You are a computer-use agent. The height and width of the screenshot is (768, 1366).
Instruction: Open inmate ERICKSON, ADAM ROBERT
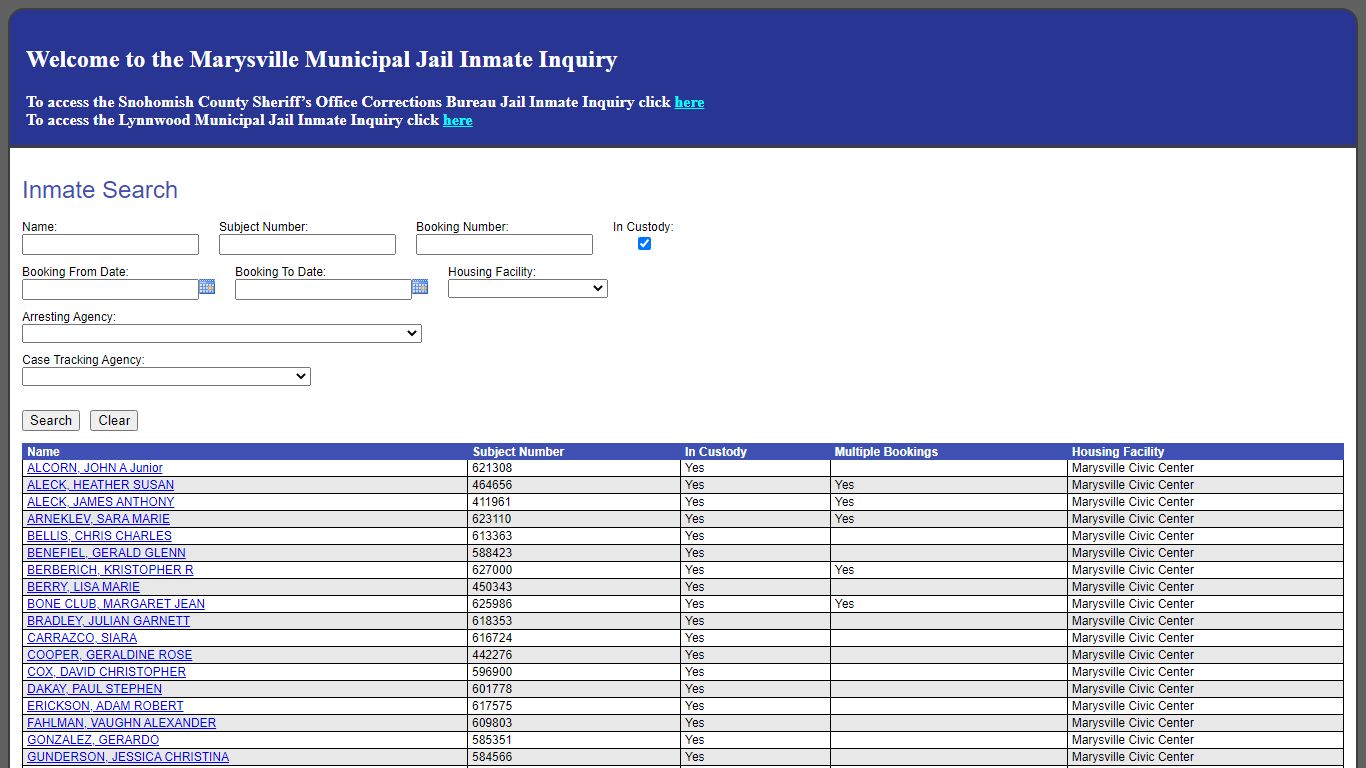click(x=105, y=706)
